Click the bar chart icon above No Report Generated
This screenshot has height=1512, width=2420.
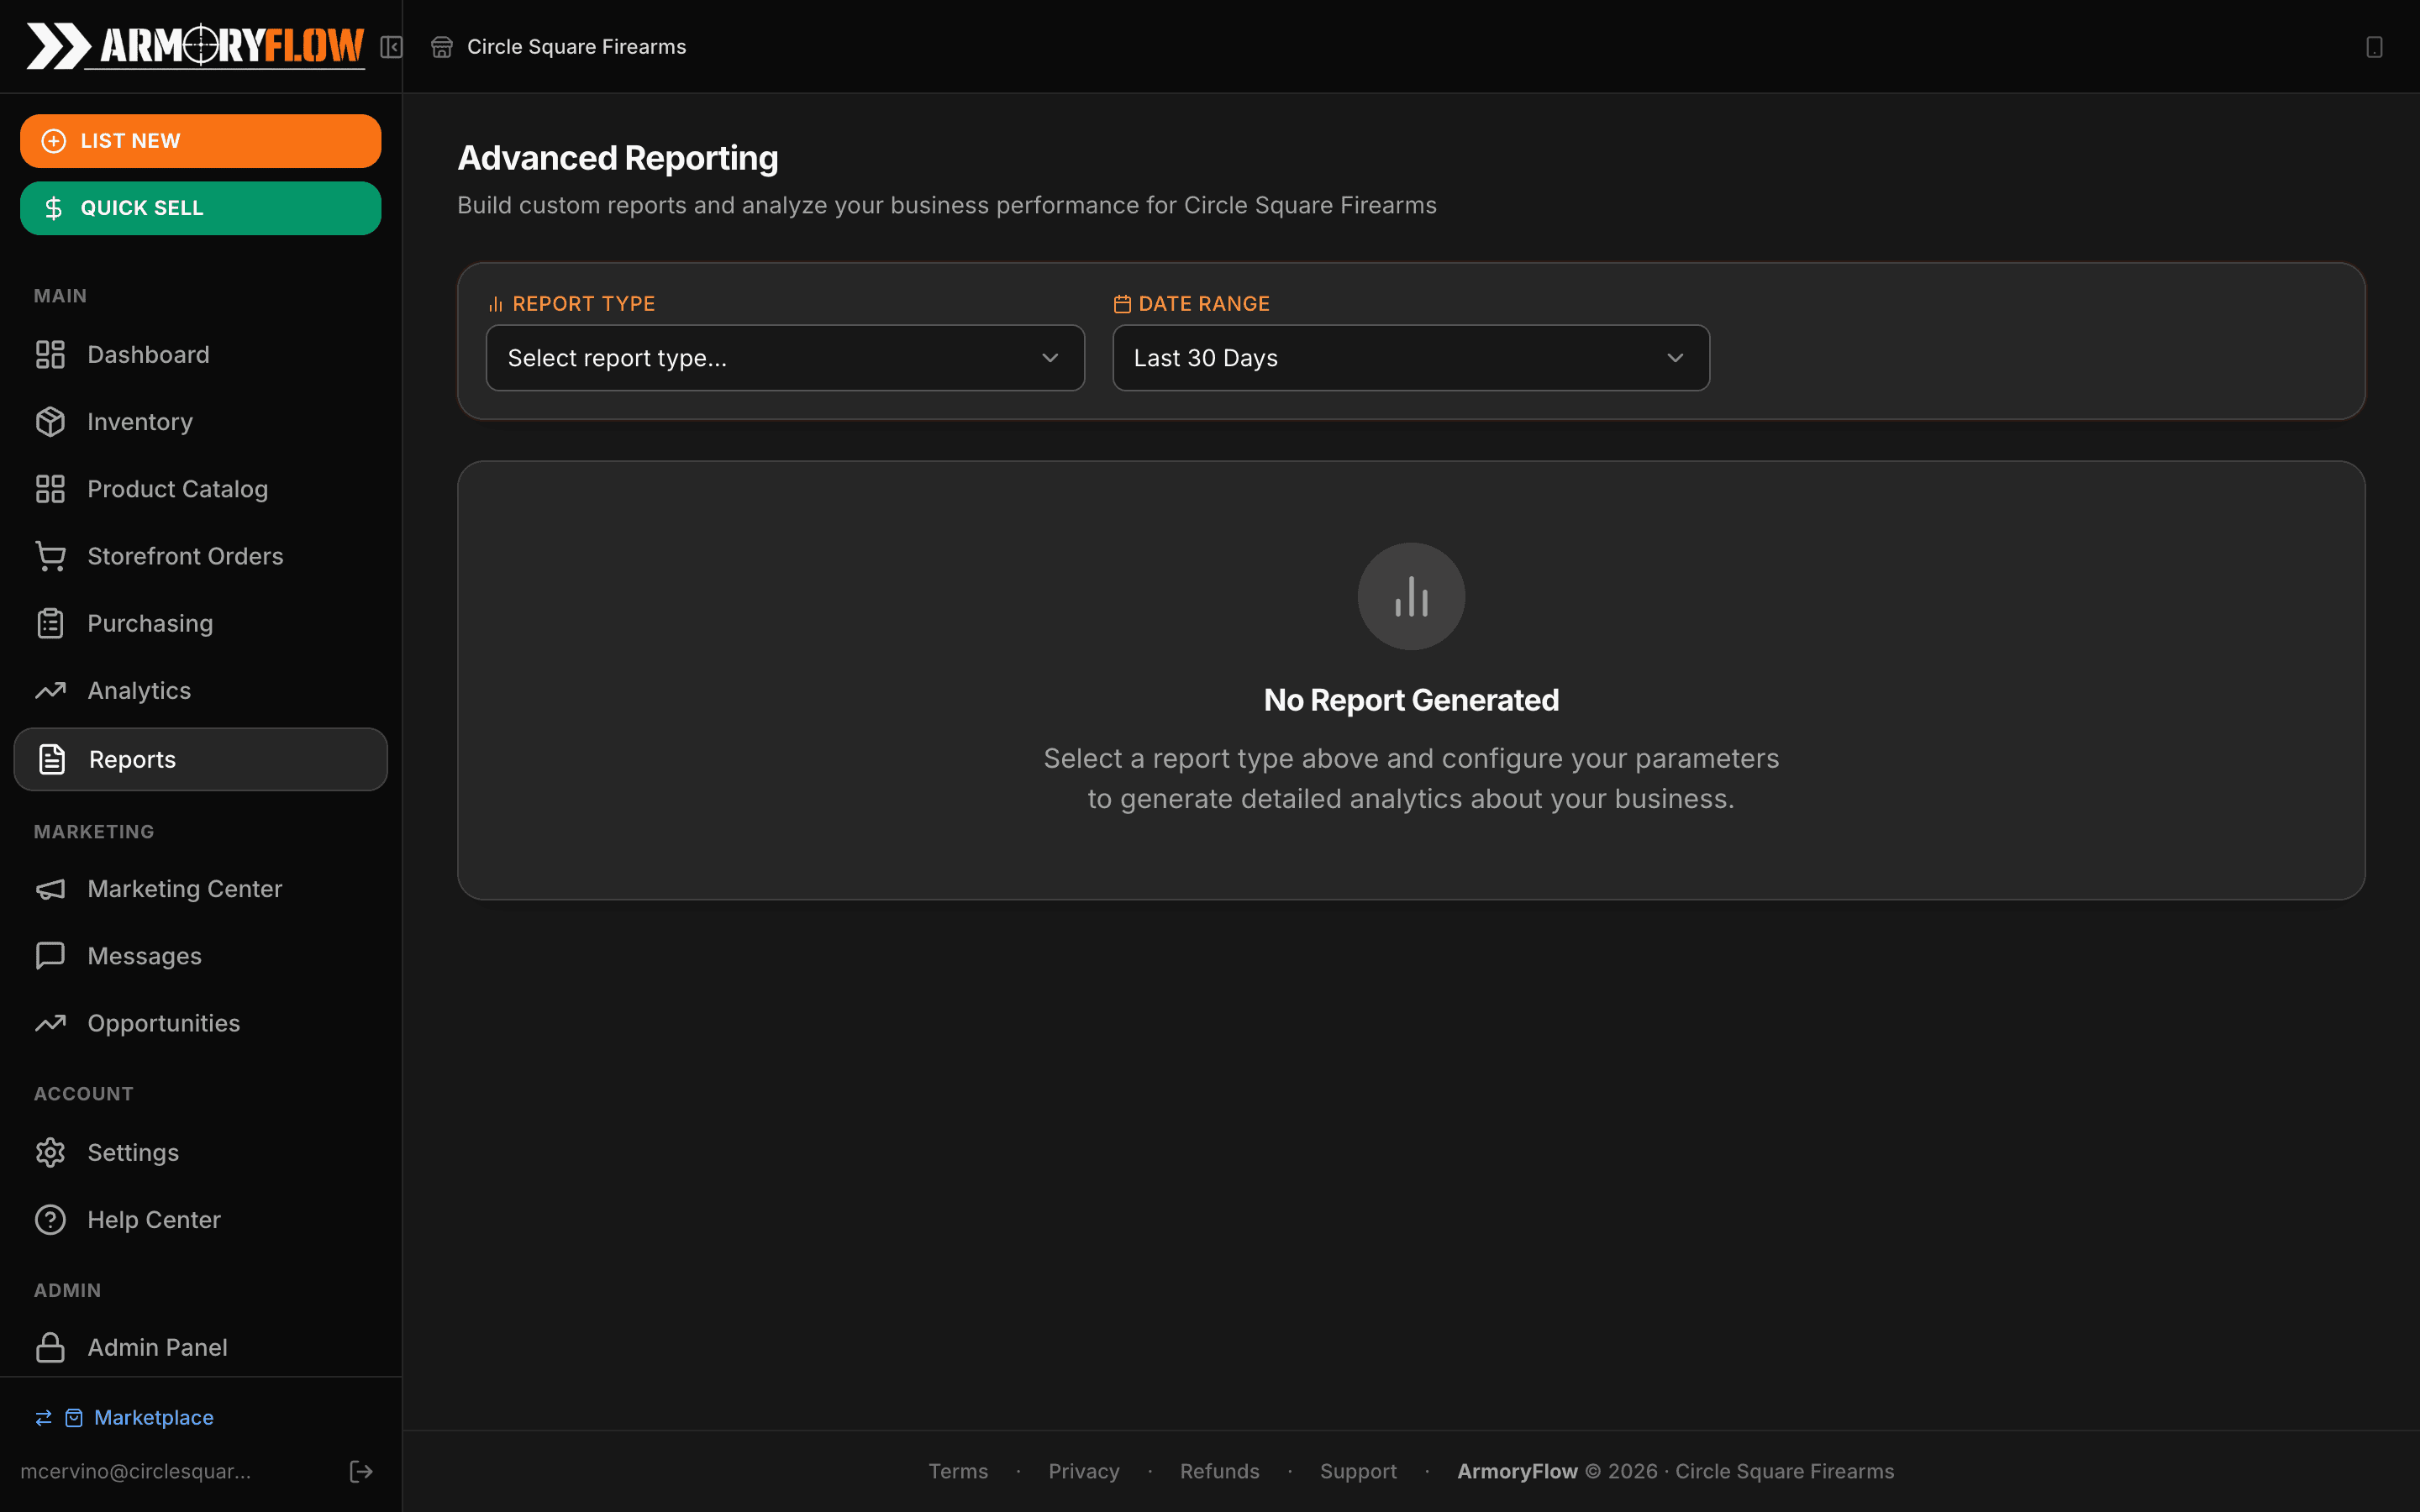tap(1411, 596)
